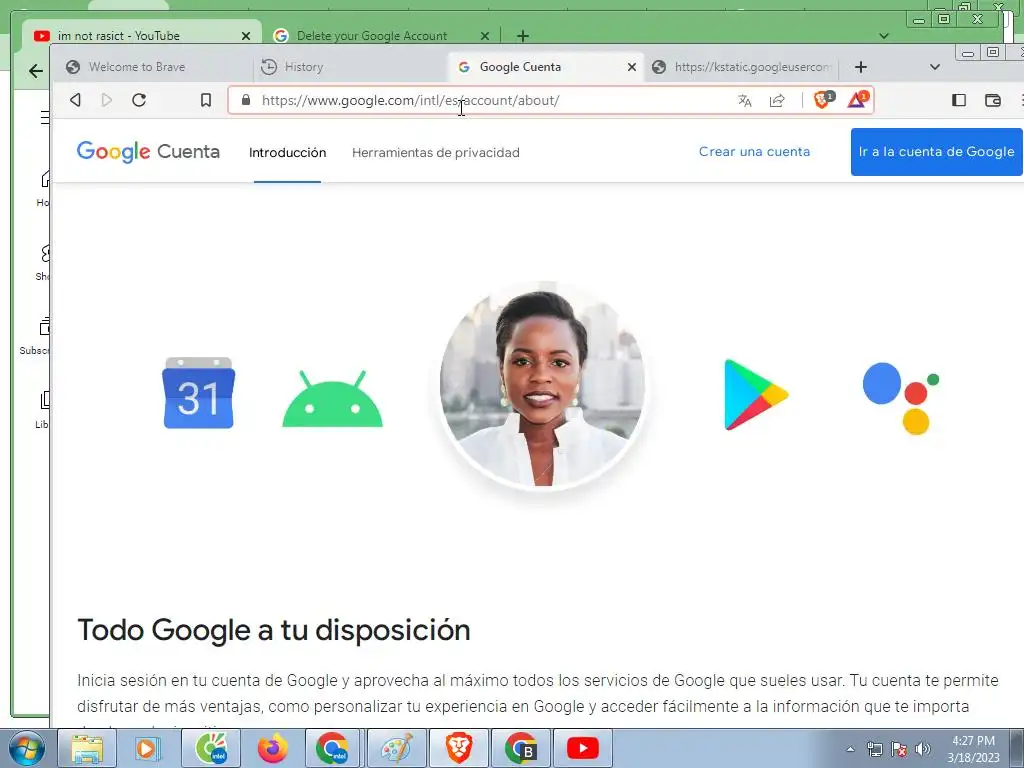Viewport: 1024px width, 768px height.
Task: Reload the Google Cuenta page
Action: click(x=138, y=100)
